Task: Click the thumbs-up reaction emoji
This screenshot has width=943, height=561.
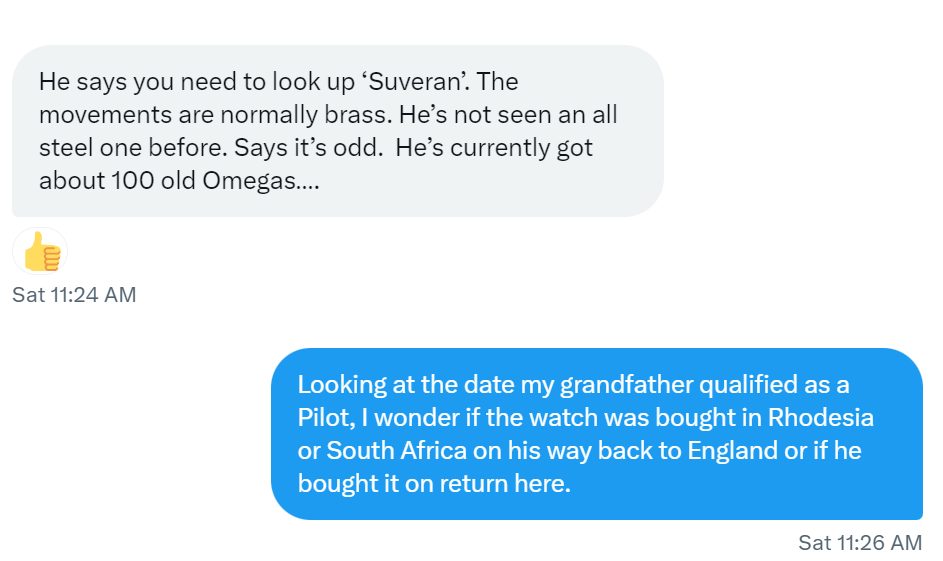Action: coord(41,253)
